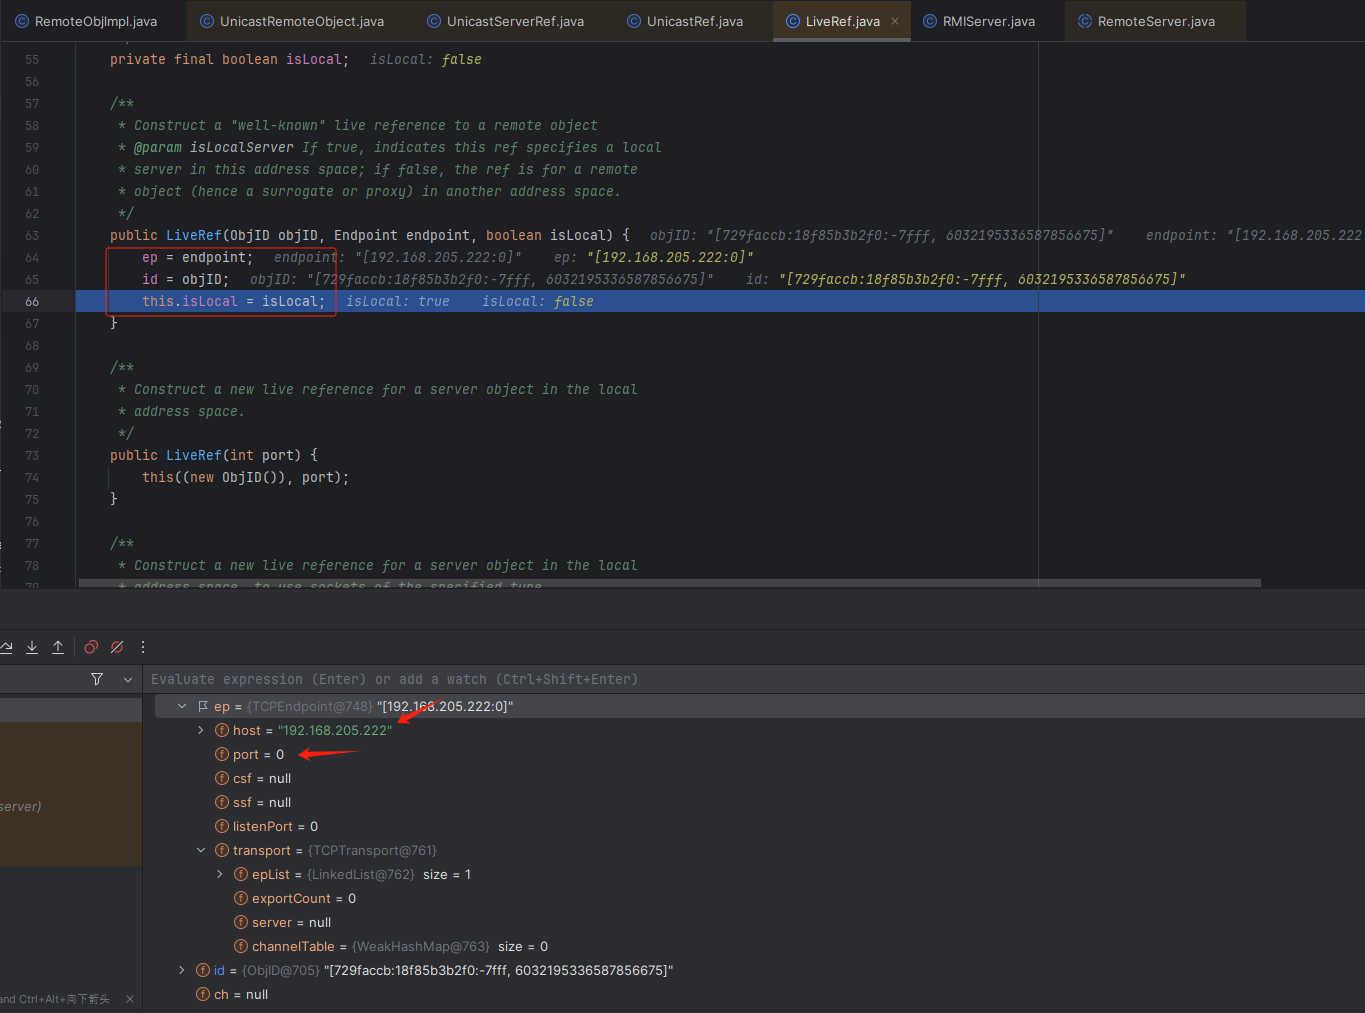Click the class icon on RMIServer.java tab
This screenshot has width=1365, height=1013.
coord(930,21)
